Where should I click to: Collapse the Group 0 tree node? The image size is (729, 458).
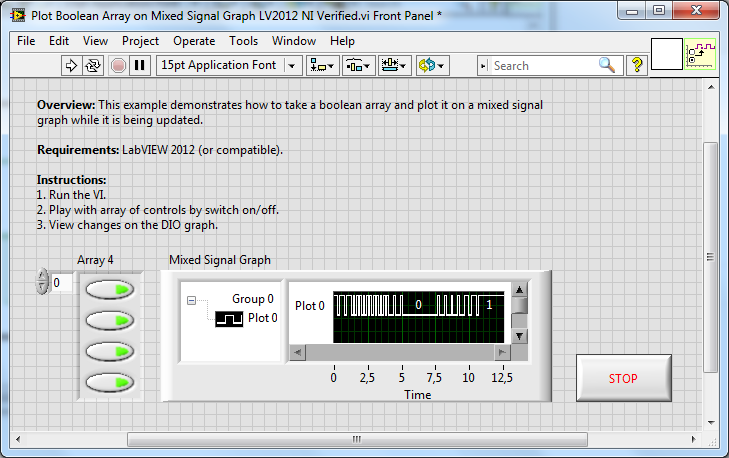[191, 299]
